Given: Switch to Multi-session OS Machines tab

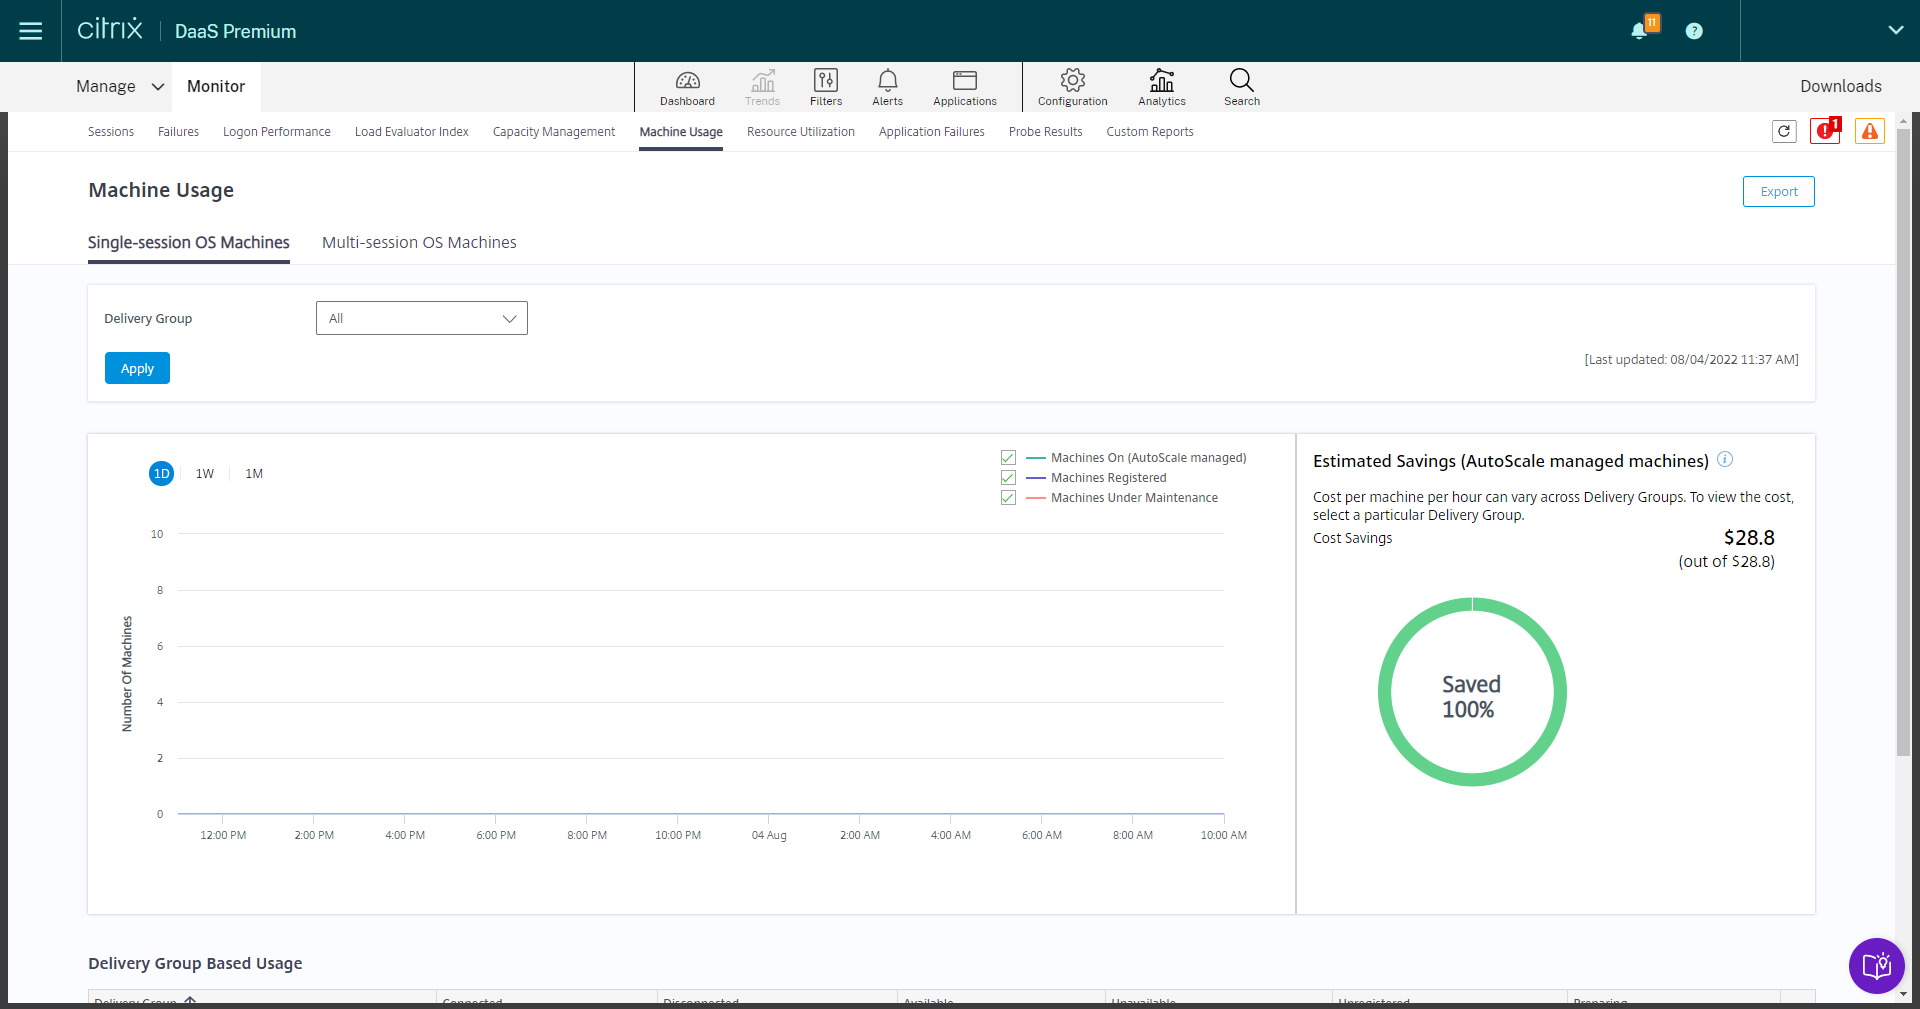Looking at the screenshot, I should pyautogui.click(x=419, y=243).
